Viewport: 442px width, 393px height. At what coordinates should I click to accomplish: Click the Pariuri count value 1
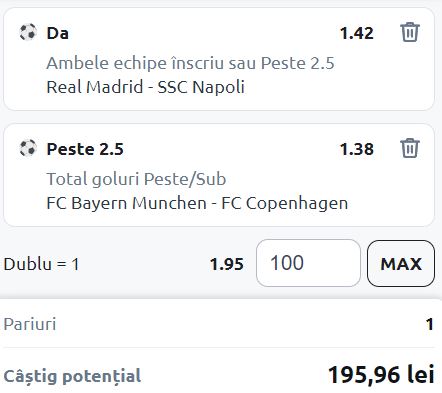tap(430, 324)
